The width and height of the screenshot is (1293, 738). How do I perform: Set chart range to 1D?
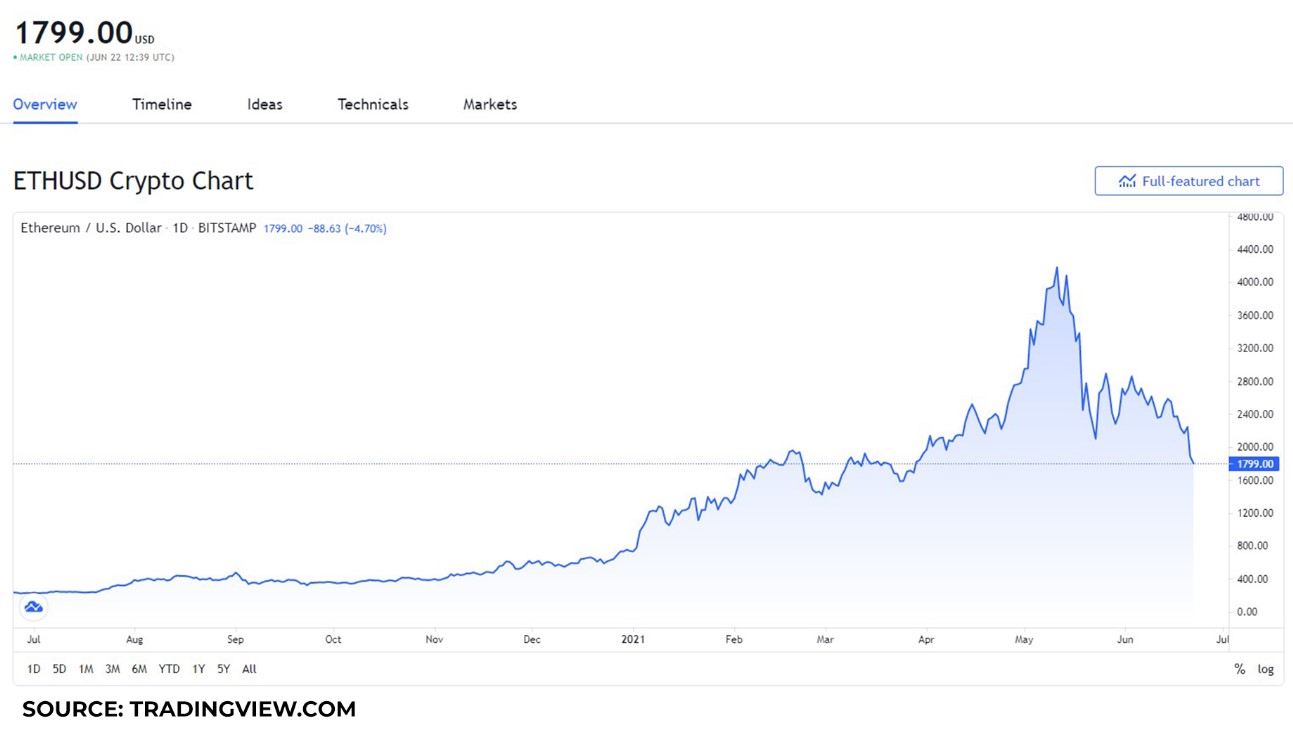33,669
